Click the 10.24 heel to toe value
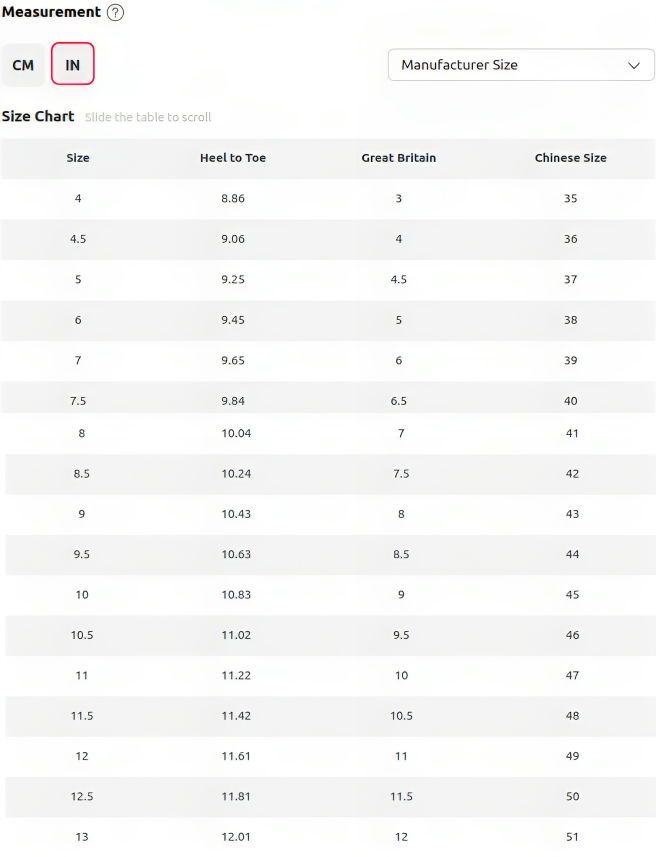The height and width of the screenshot is (857, 656). [236, 474]
